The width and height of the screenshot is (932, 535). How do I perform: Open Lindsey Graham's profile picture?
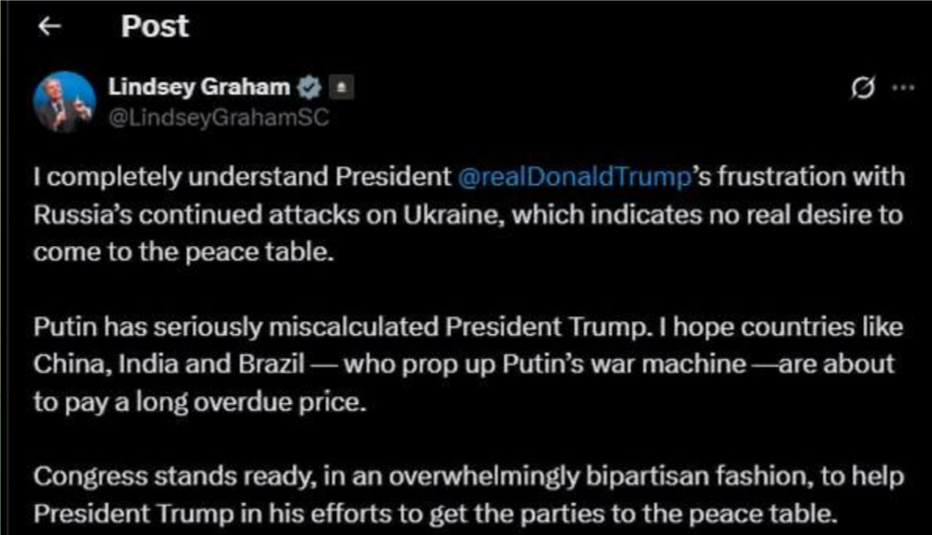click(x=64, y=102)
